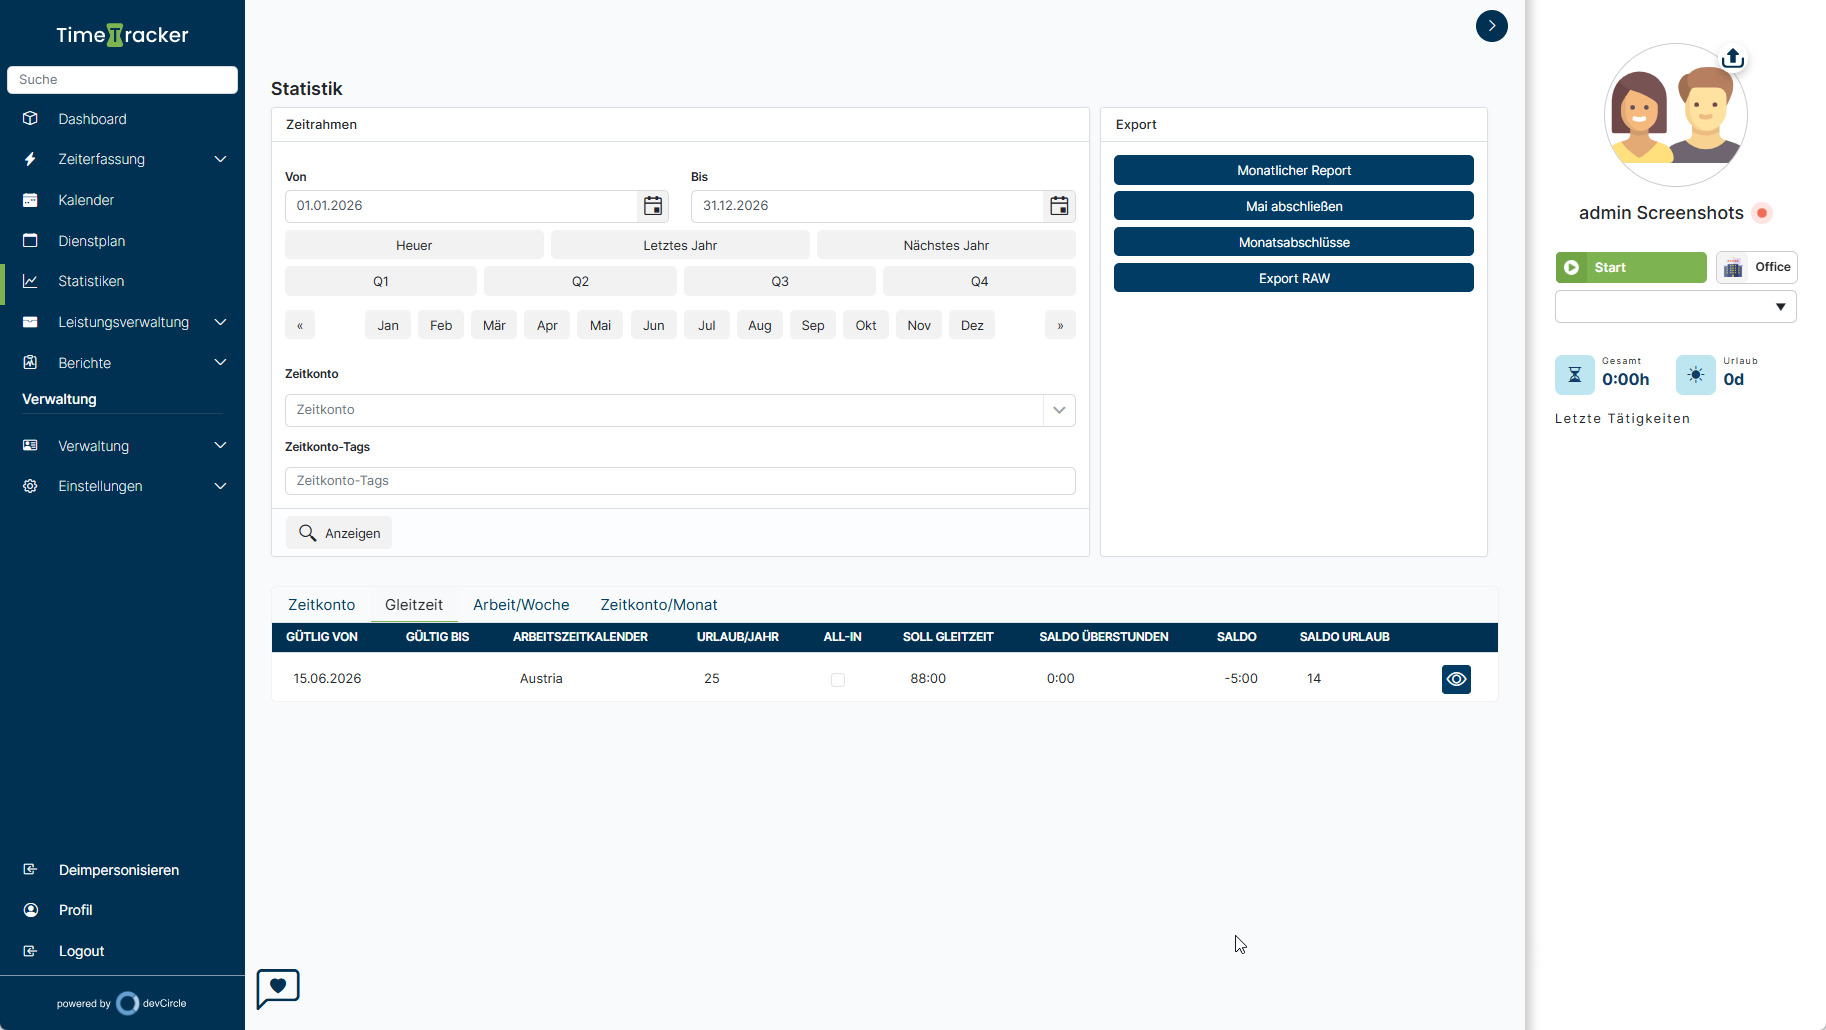Click the Profil user icon
Screen dimensions: 1826x1030
pos(30,910)
